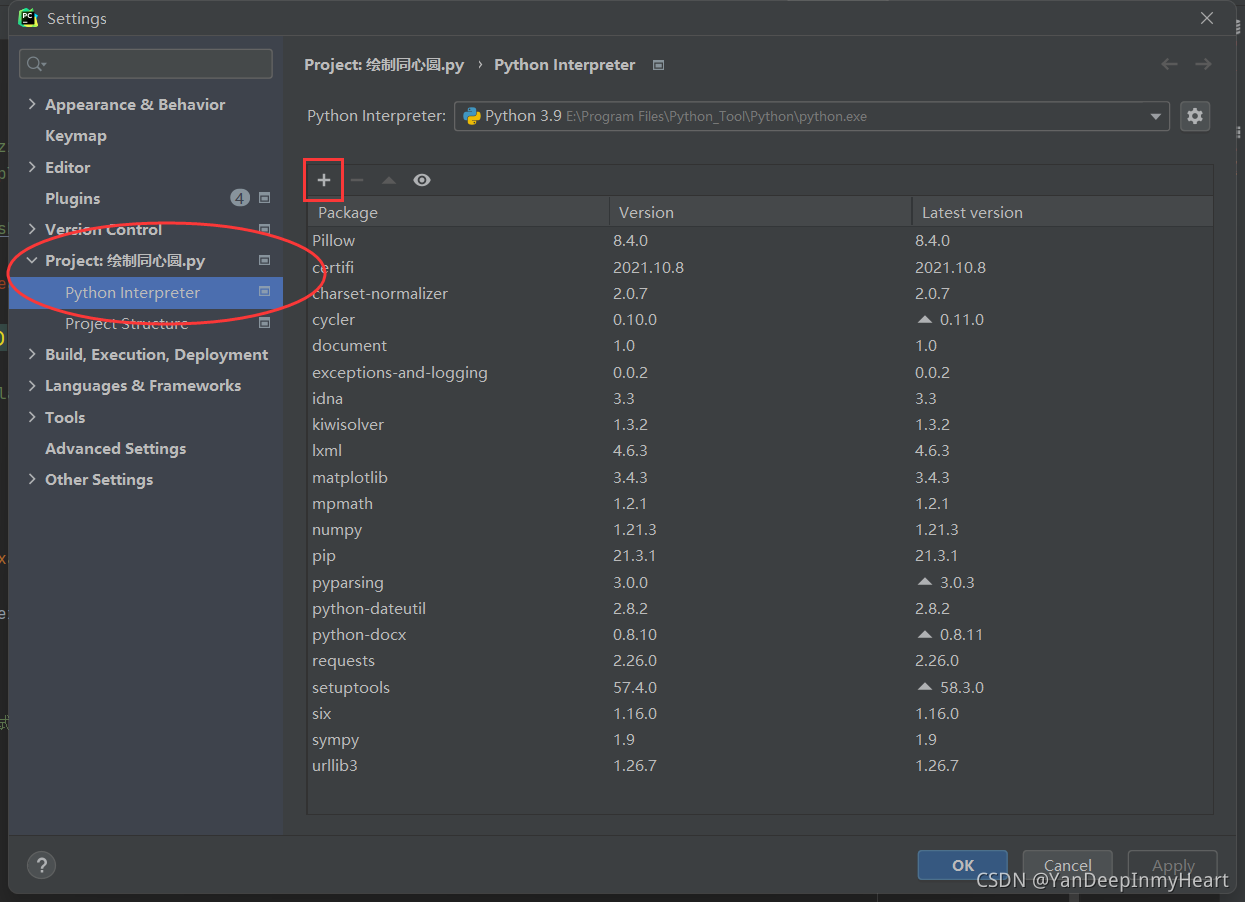Viewport: 1245px width, 902px height.
Task: Select the numpy package row
Action: tap(760, 530)
